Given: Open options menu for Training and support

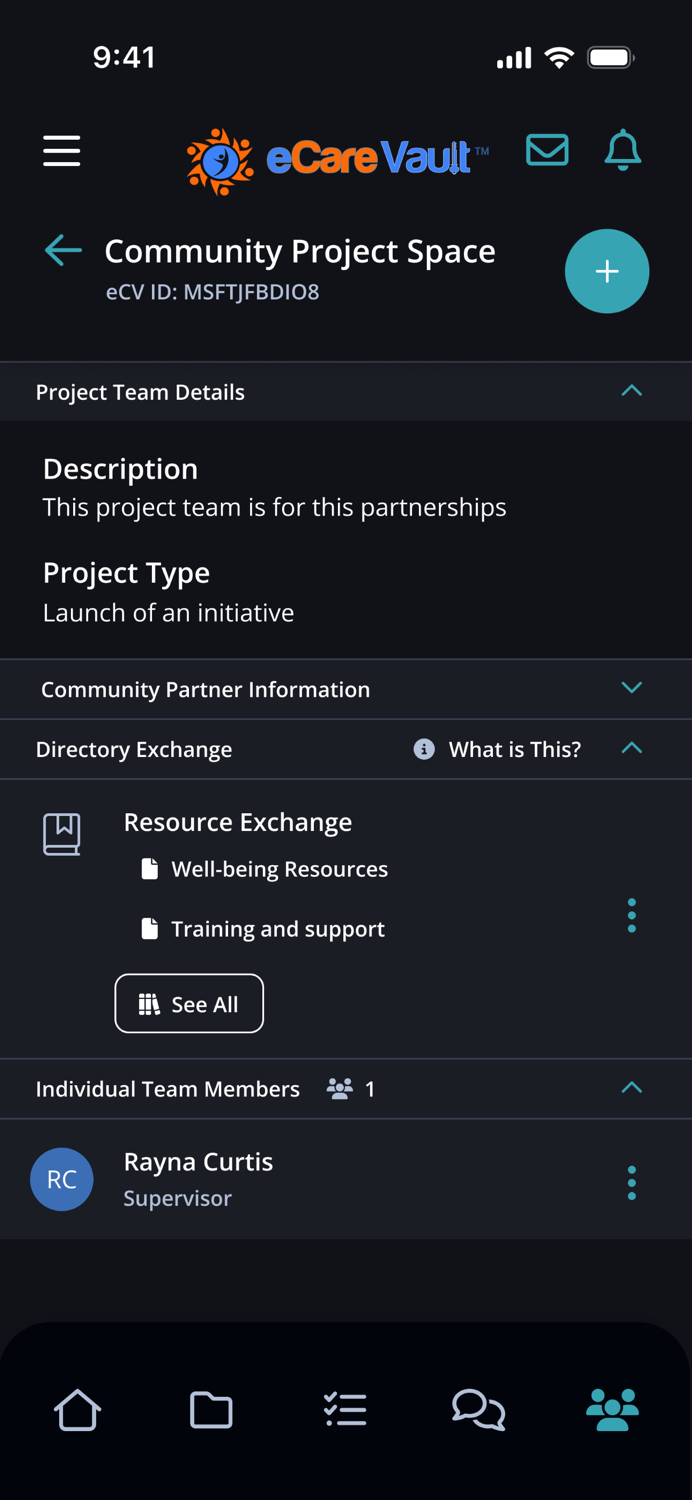Looking at the screenshot, I should pos(631,915).
